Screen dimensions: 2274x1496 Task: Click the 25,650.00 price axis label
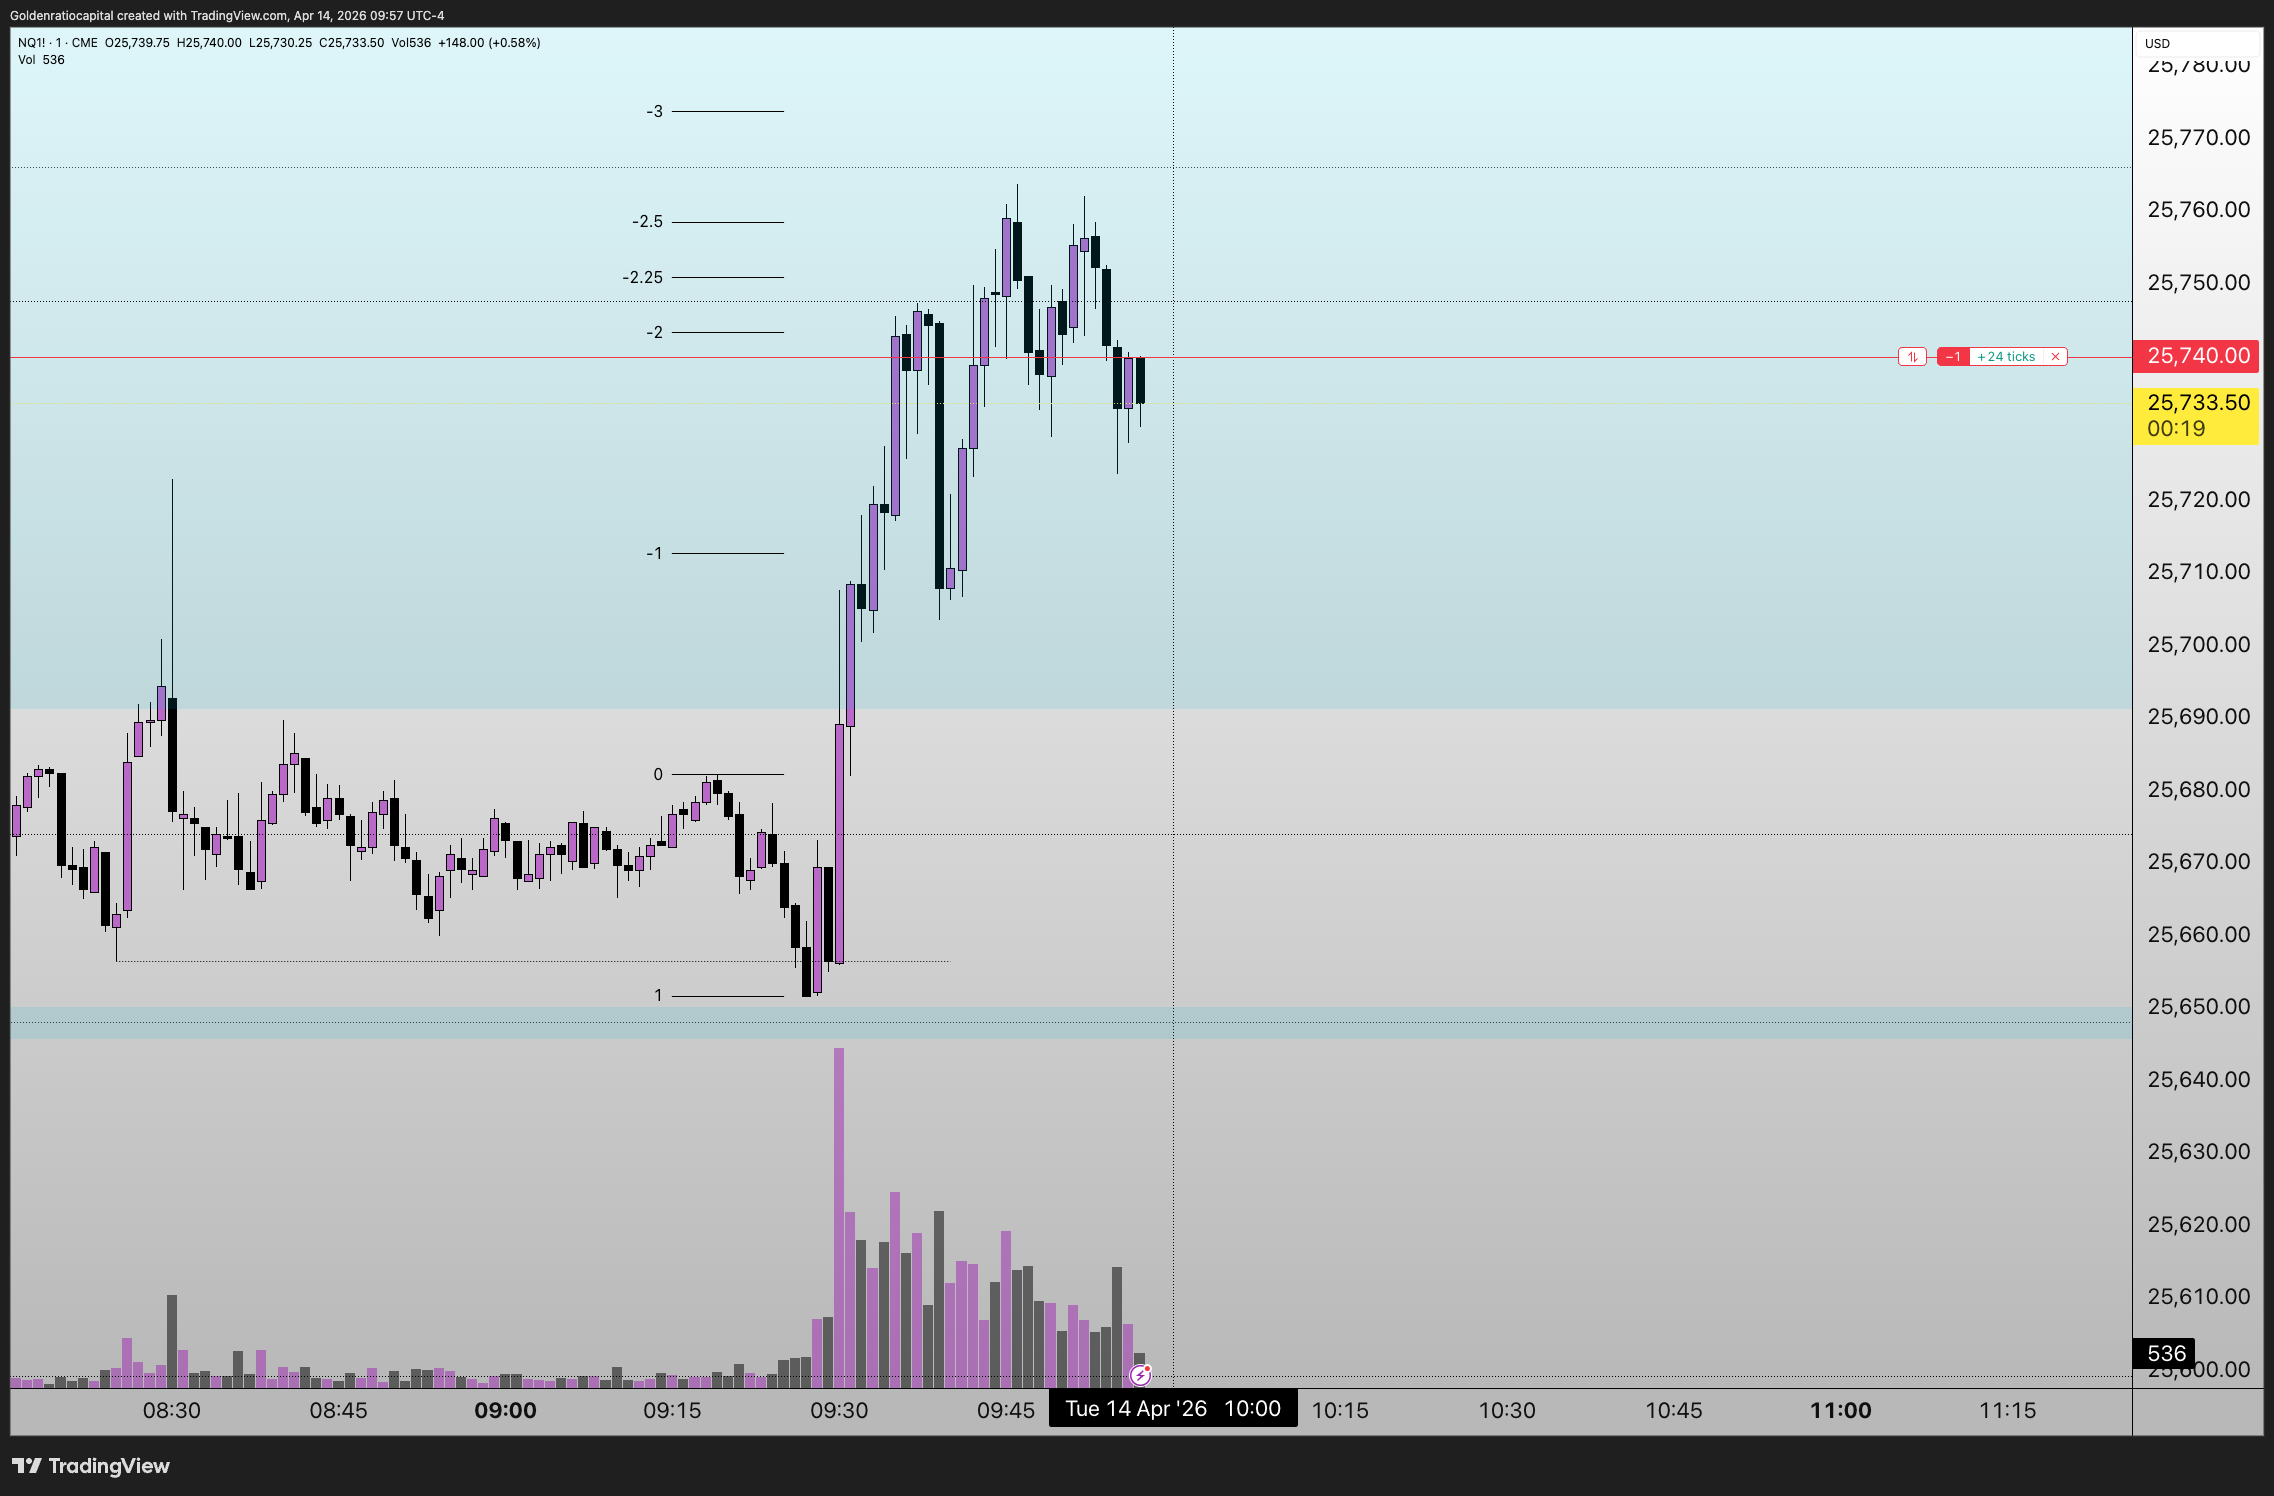tap(2199, 1006)
